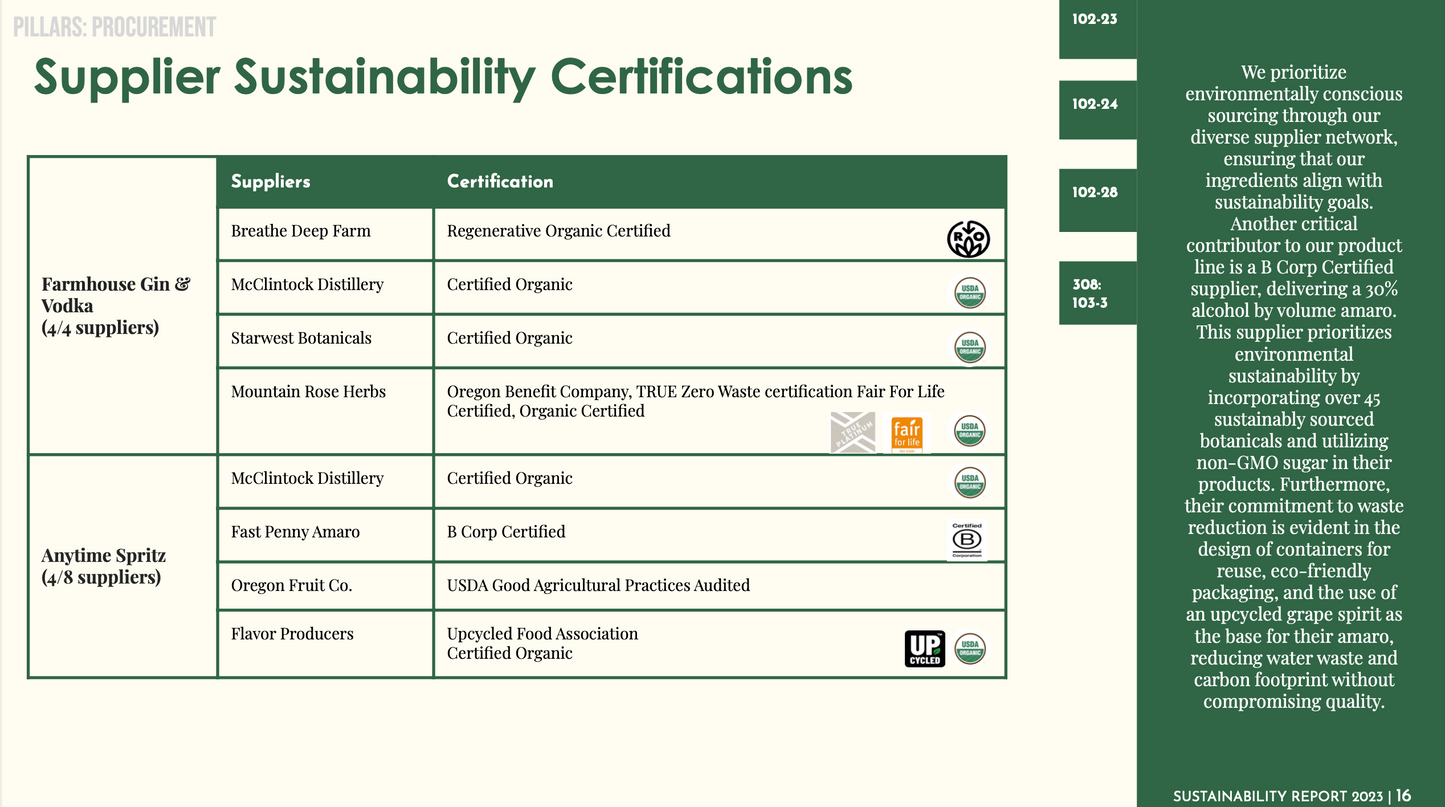The image size is (1445, 807).
Task: Click the Upcycled certified logo
Action: click(924, 648)
